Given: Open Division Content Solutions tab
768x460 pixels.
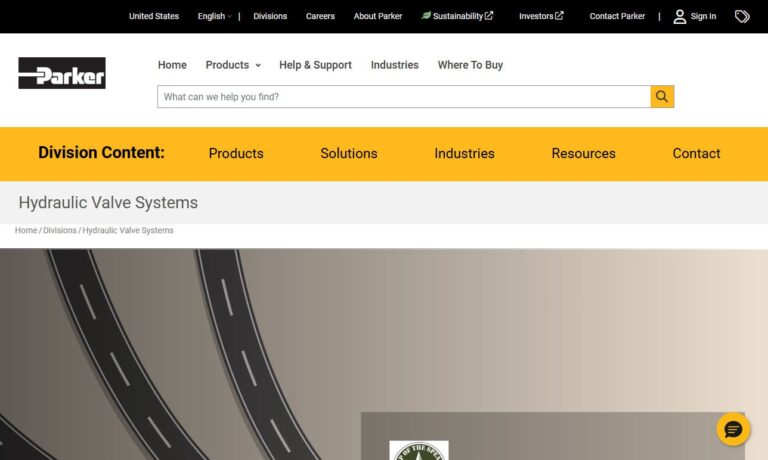Looking at the screenshot, I should tap(349, 153).
